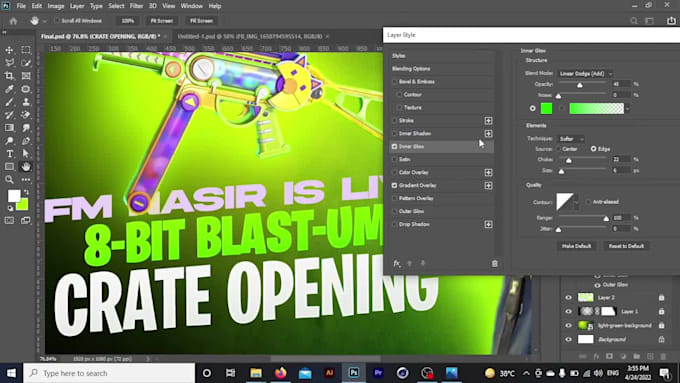This screenshot has height=383, width=680.
Task: Select the Pen tool
Action: tap(26, 141)
